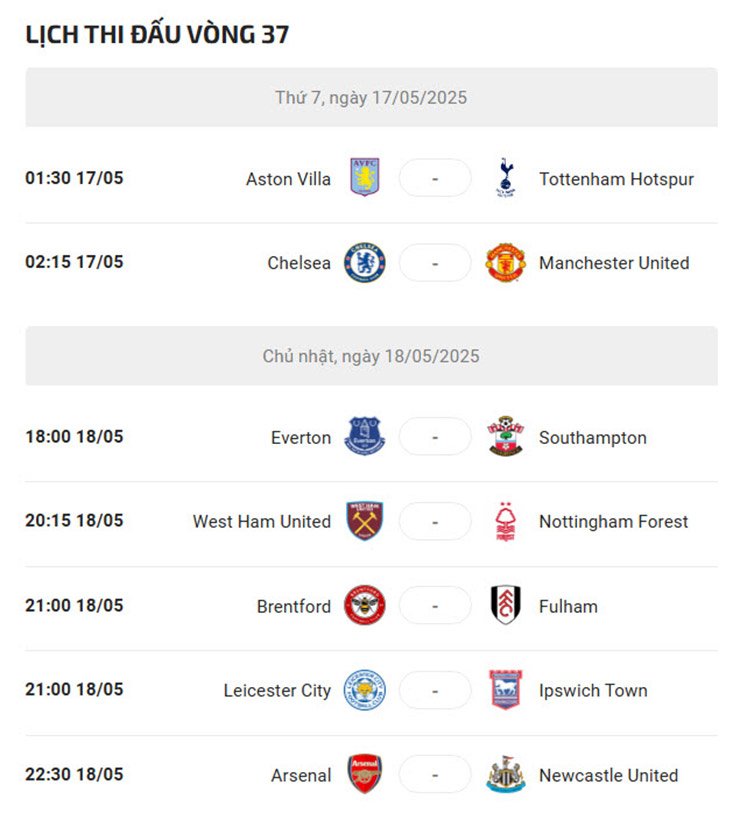Image resolution: width=740 pixels, height=820 pixels.
Task: Select the Thứ 7, ngày 17/05/2025 header
Action: (x=371, y=97)
